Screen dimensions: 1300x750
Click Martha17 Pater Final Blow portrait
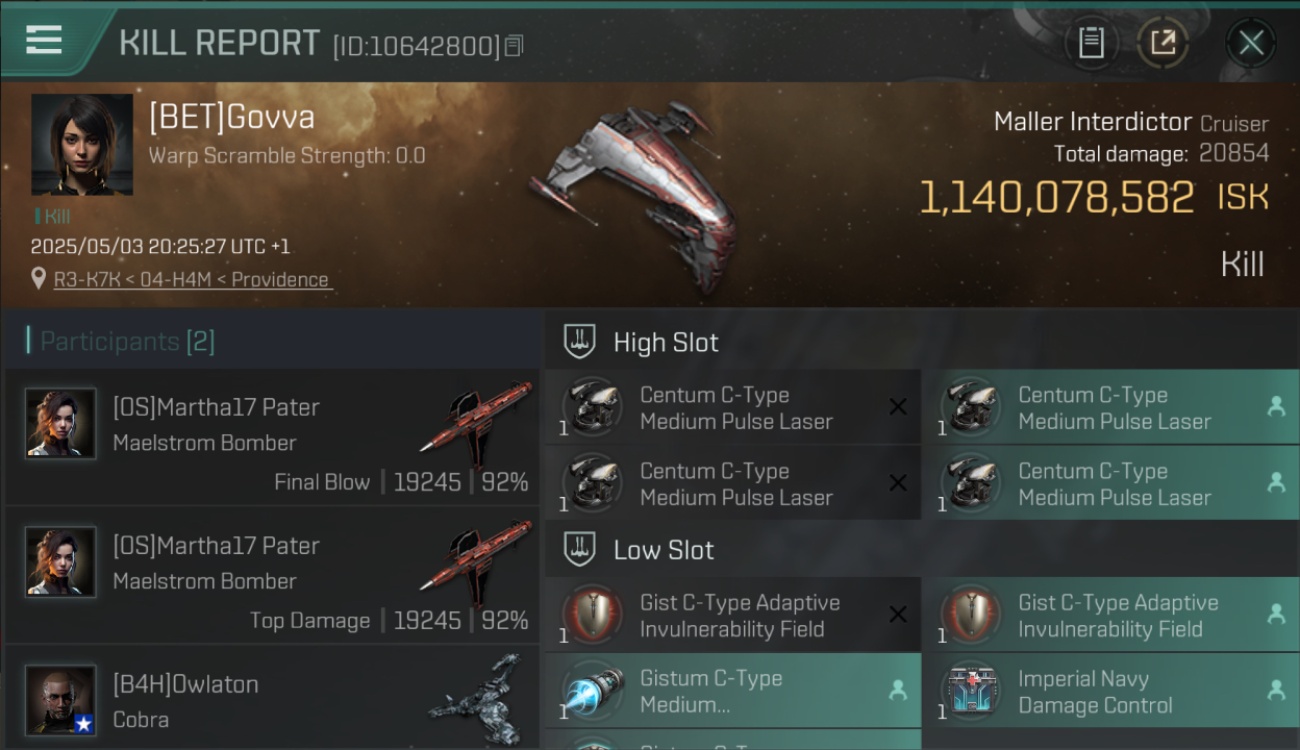(61, 424)
